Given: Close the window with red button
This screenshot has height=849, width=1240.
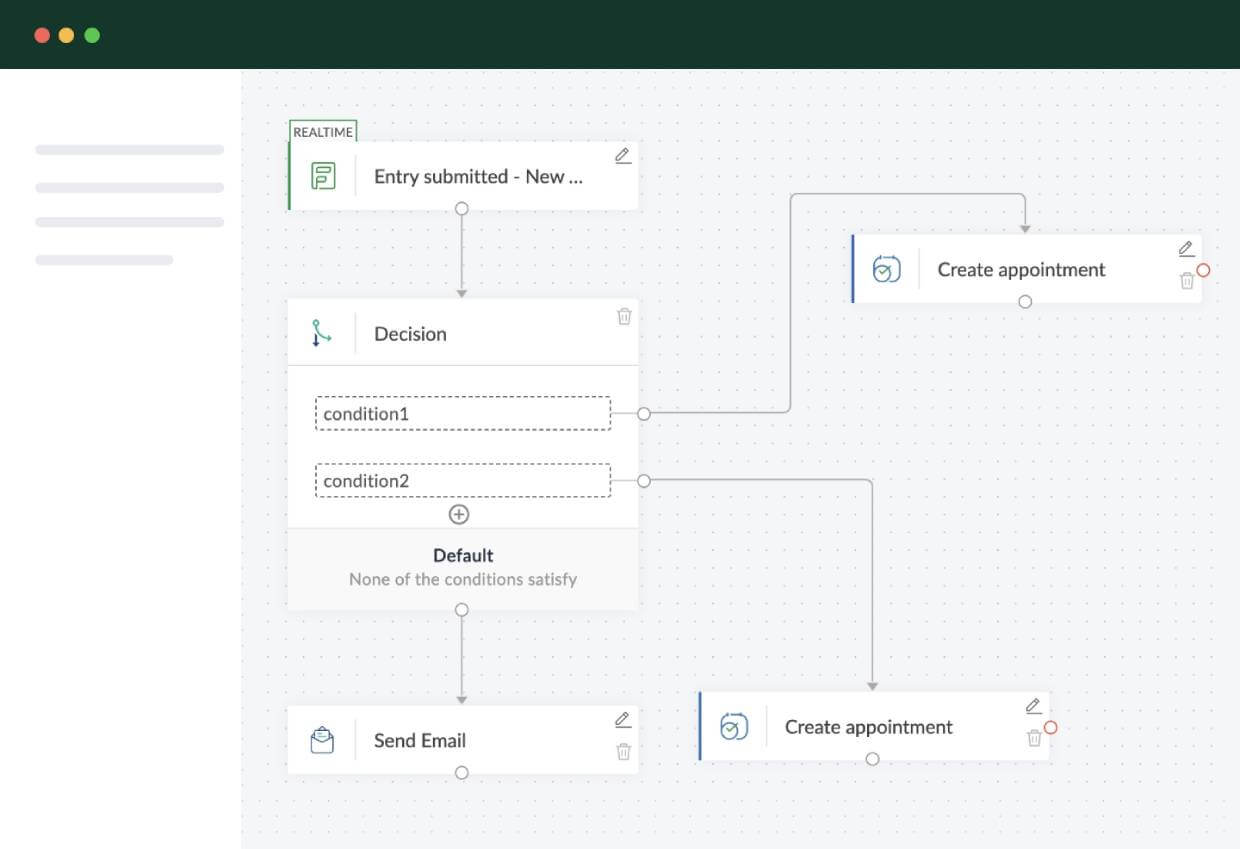Looking at the screenshot, I should pyautogui.click(x=42, y=35).
